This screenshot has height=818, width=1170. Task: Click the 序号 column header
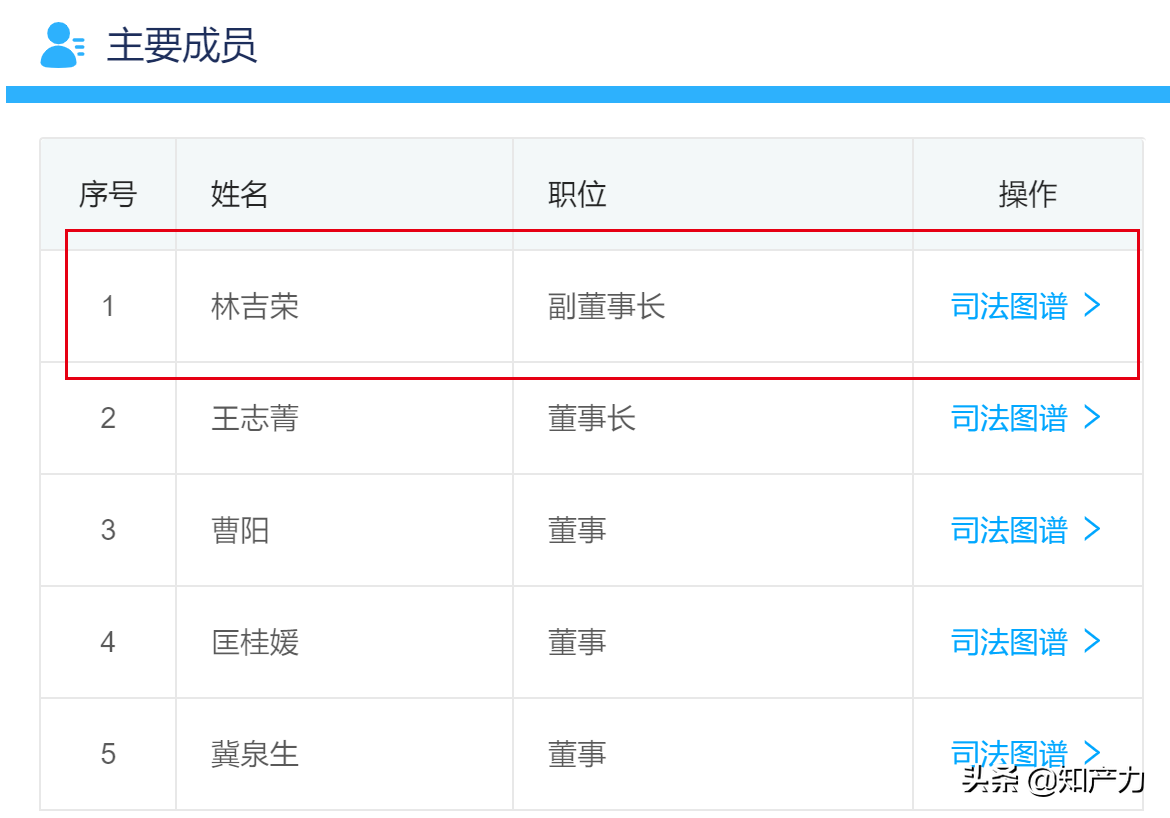(x=108, y=194)
